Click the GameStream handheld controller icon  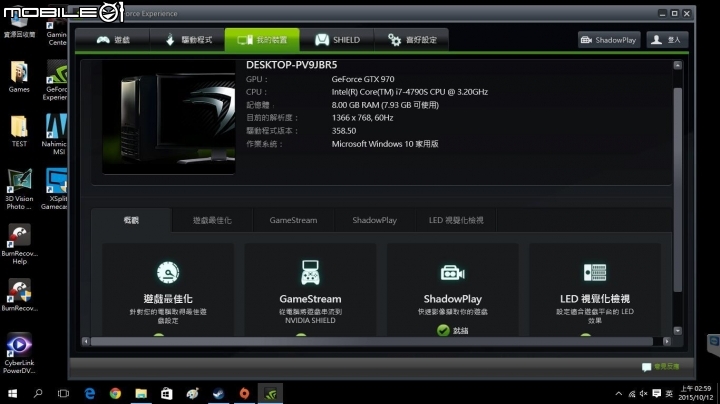[x=310, y=272]
